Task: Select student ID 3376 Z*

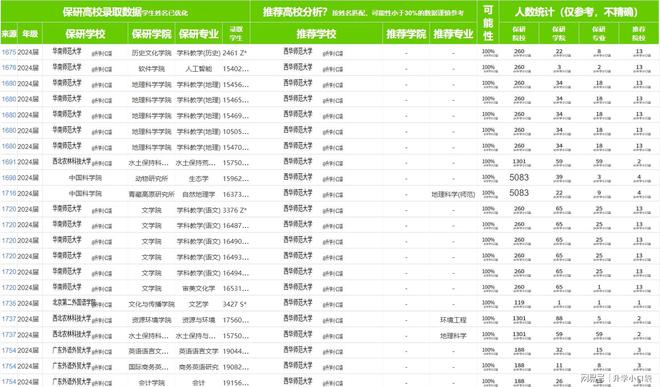Action: coord(235,210)
